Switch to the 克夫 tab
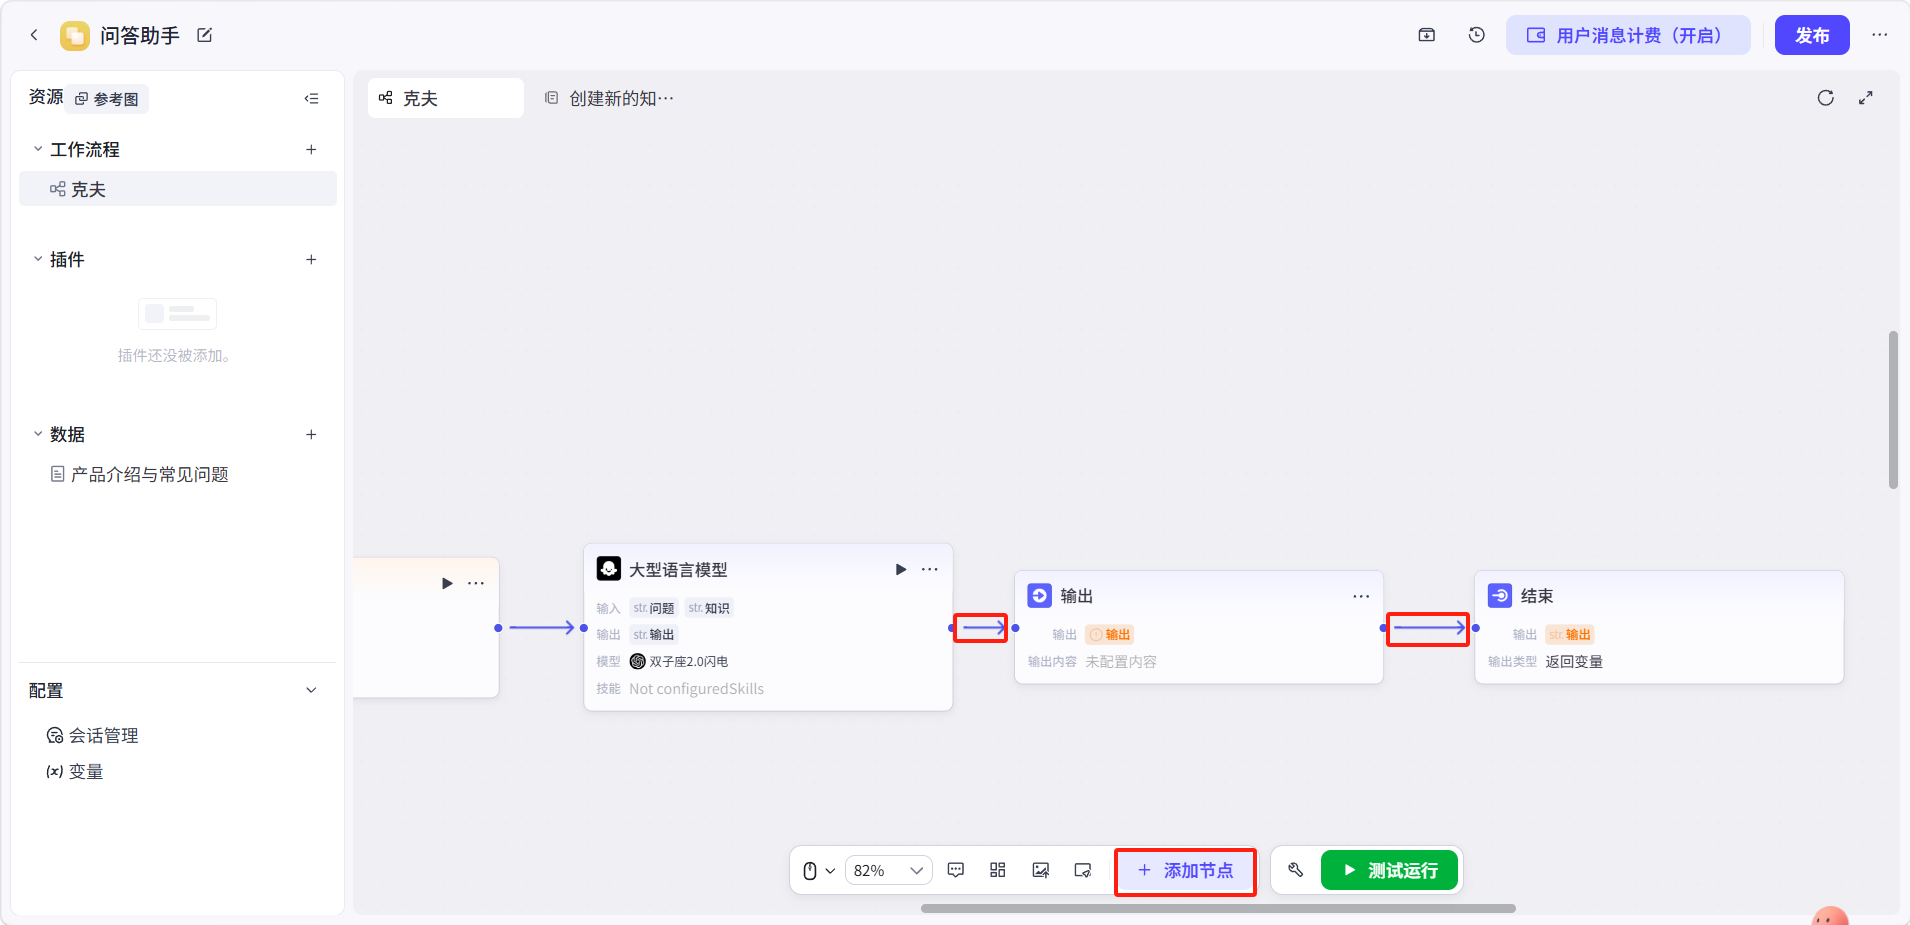The width and height of the screenshot is (1910, 925). 446,98
